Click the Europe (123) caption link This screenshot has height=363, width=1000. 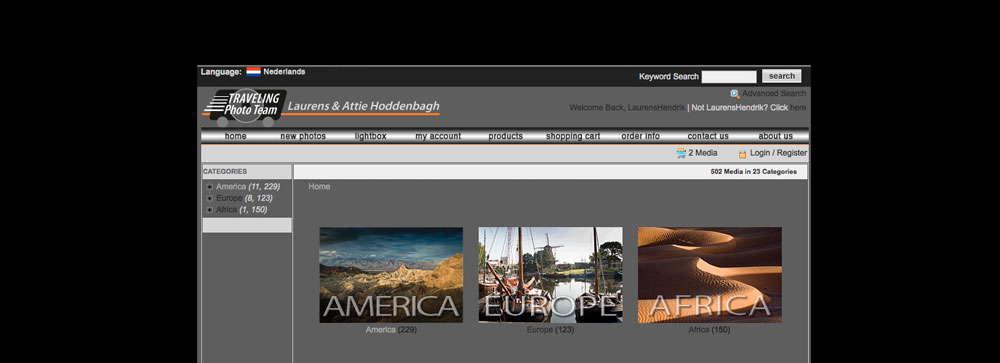[550, 330]
